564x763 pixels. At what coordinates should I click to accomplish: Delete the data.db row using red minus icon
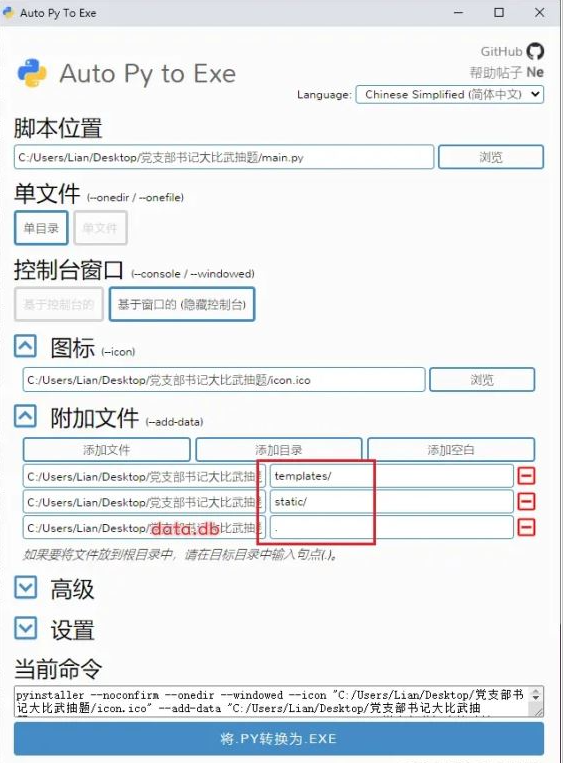pos(526,527)
